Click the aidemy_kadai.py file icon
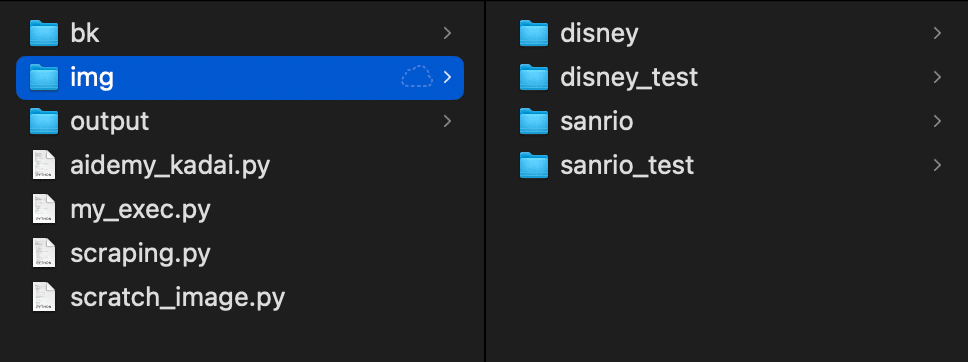The width and height of the screenshot is (968, 362). coord(44,166)
